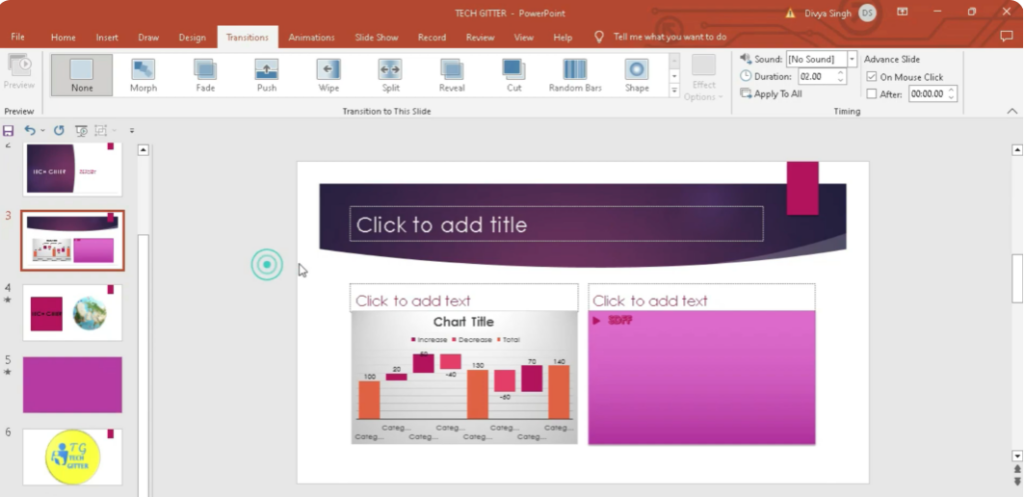The height and width of the screenshot is (497, 1024).
Task: Pick the Random Bars transition
Action: click(x=575, y=75)
